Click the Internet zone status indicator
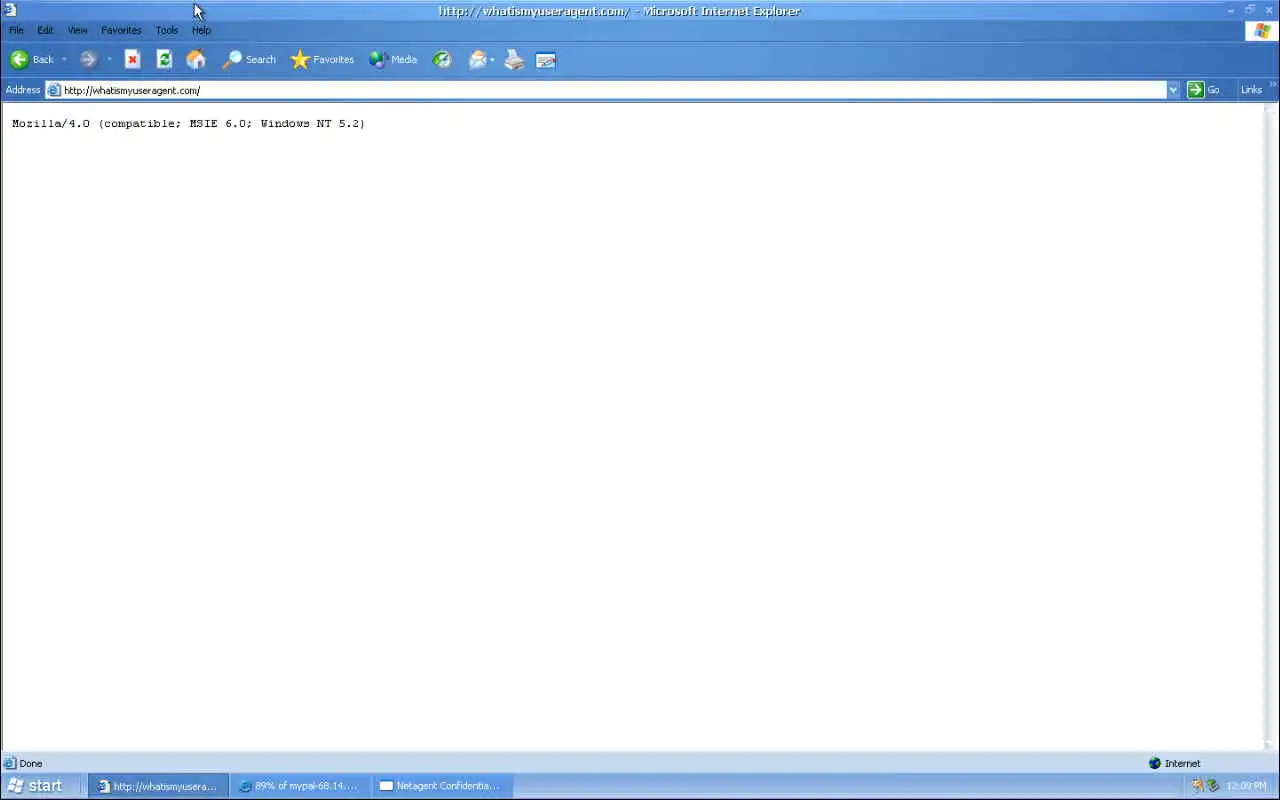This screenshot has height=800, width=1280. 1175,764
